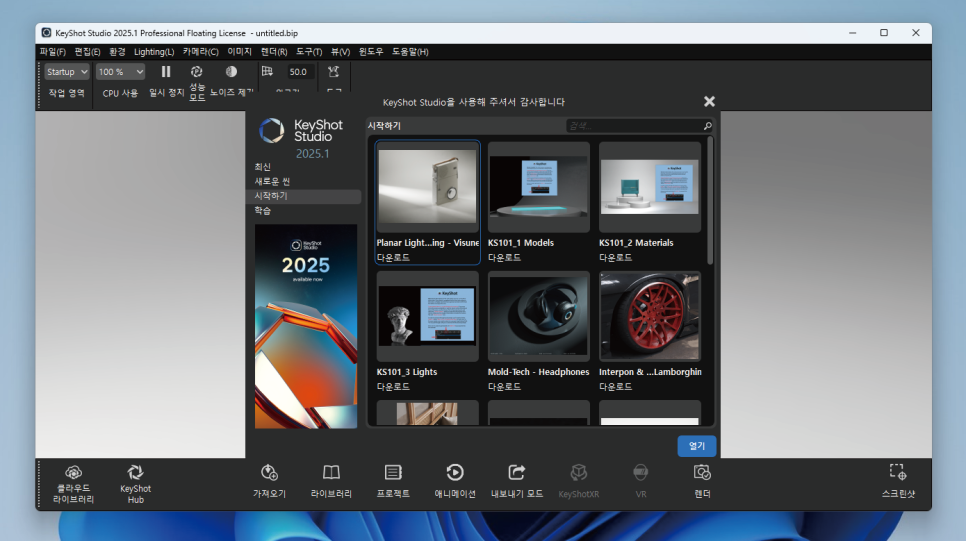Select the Interpon Lamborghini wheel thumbnail

tap(649, 316)
